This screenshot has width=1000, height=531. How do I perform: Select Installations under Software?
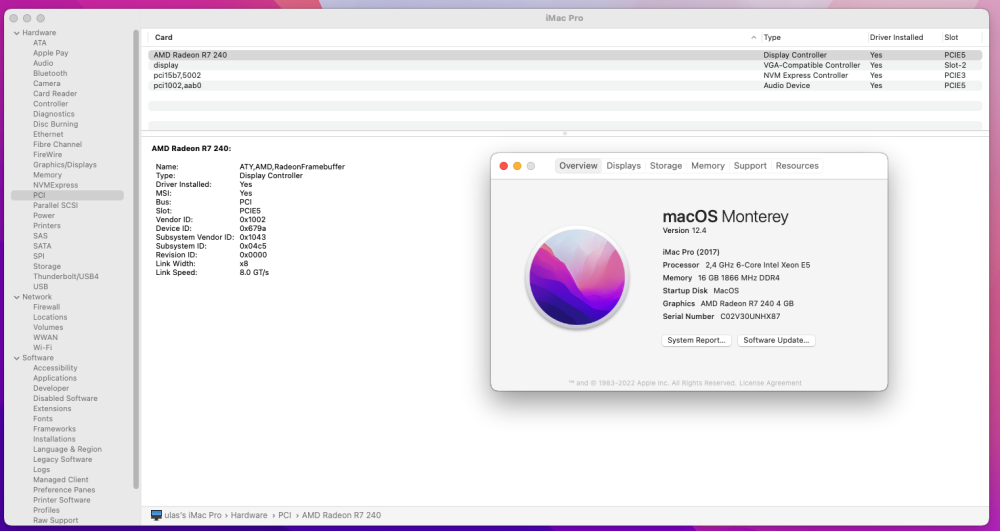point(54,439)
